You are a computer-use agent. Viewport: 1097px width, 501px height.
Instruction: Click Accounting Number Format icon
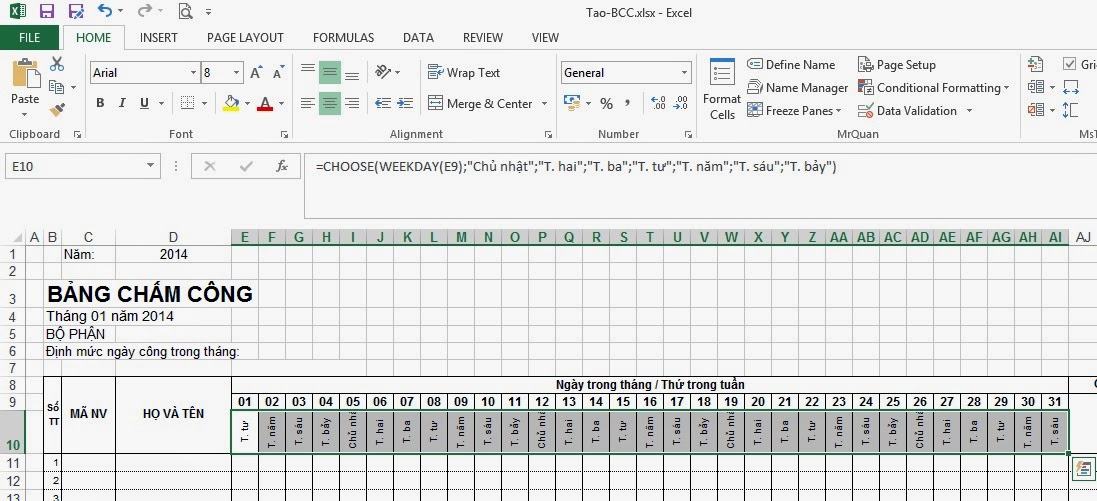tap(572, 104)
